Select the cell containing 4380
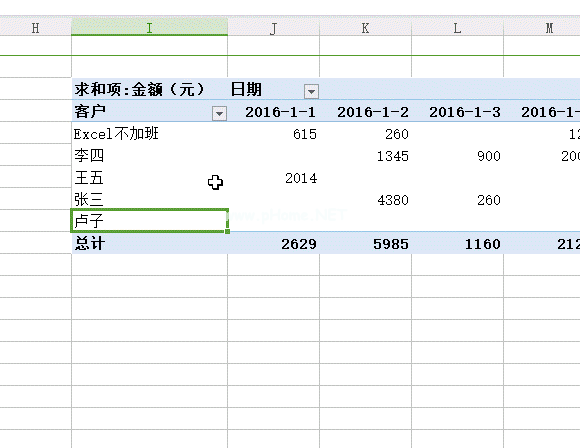 pos(365,200)
